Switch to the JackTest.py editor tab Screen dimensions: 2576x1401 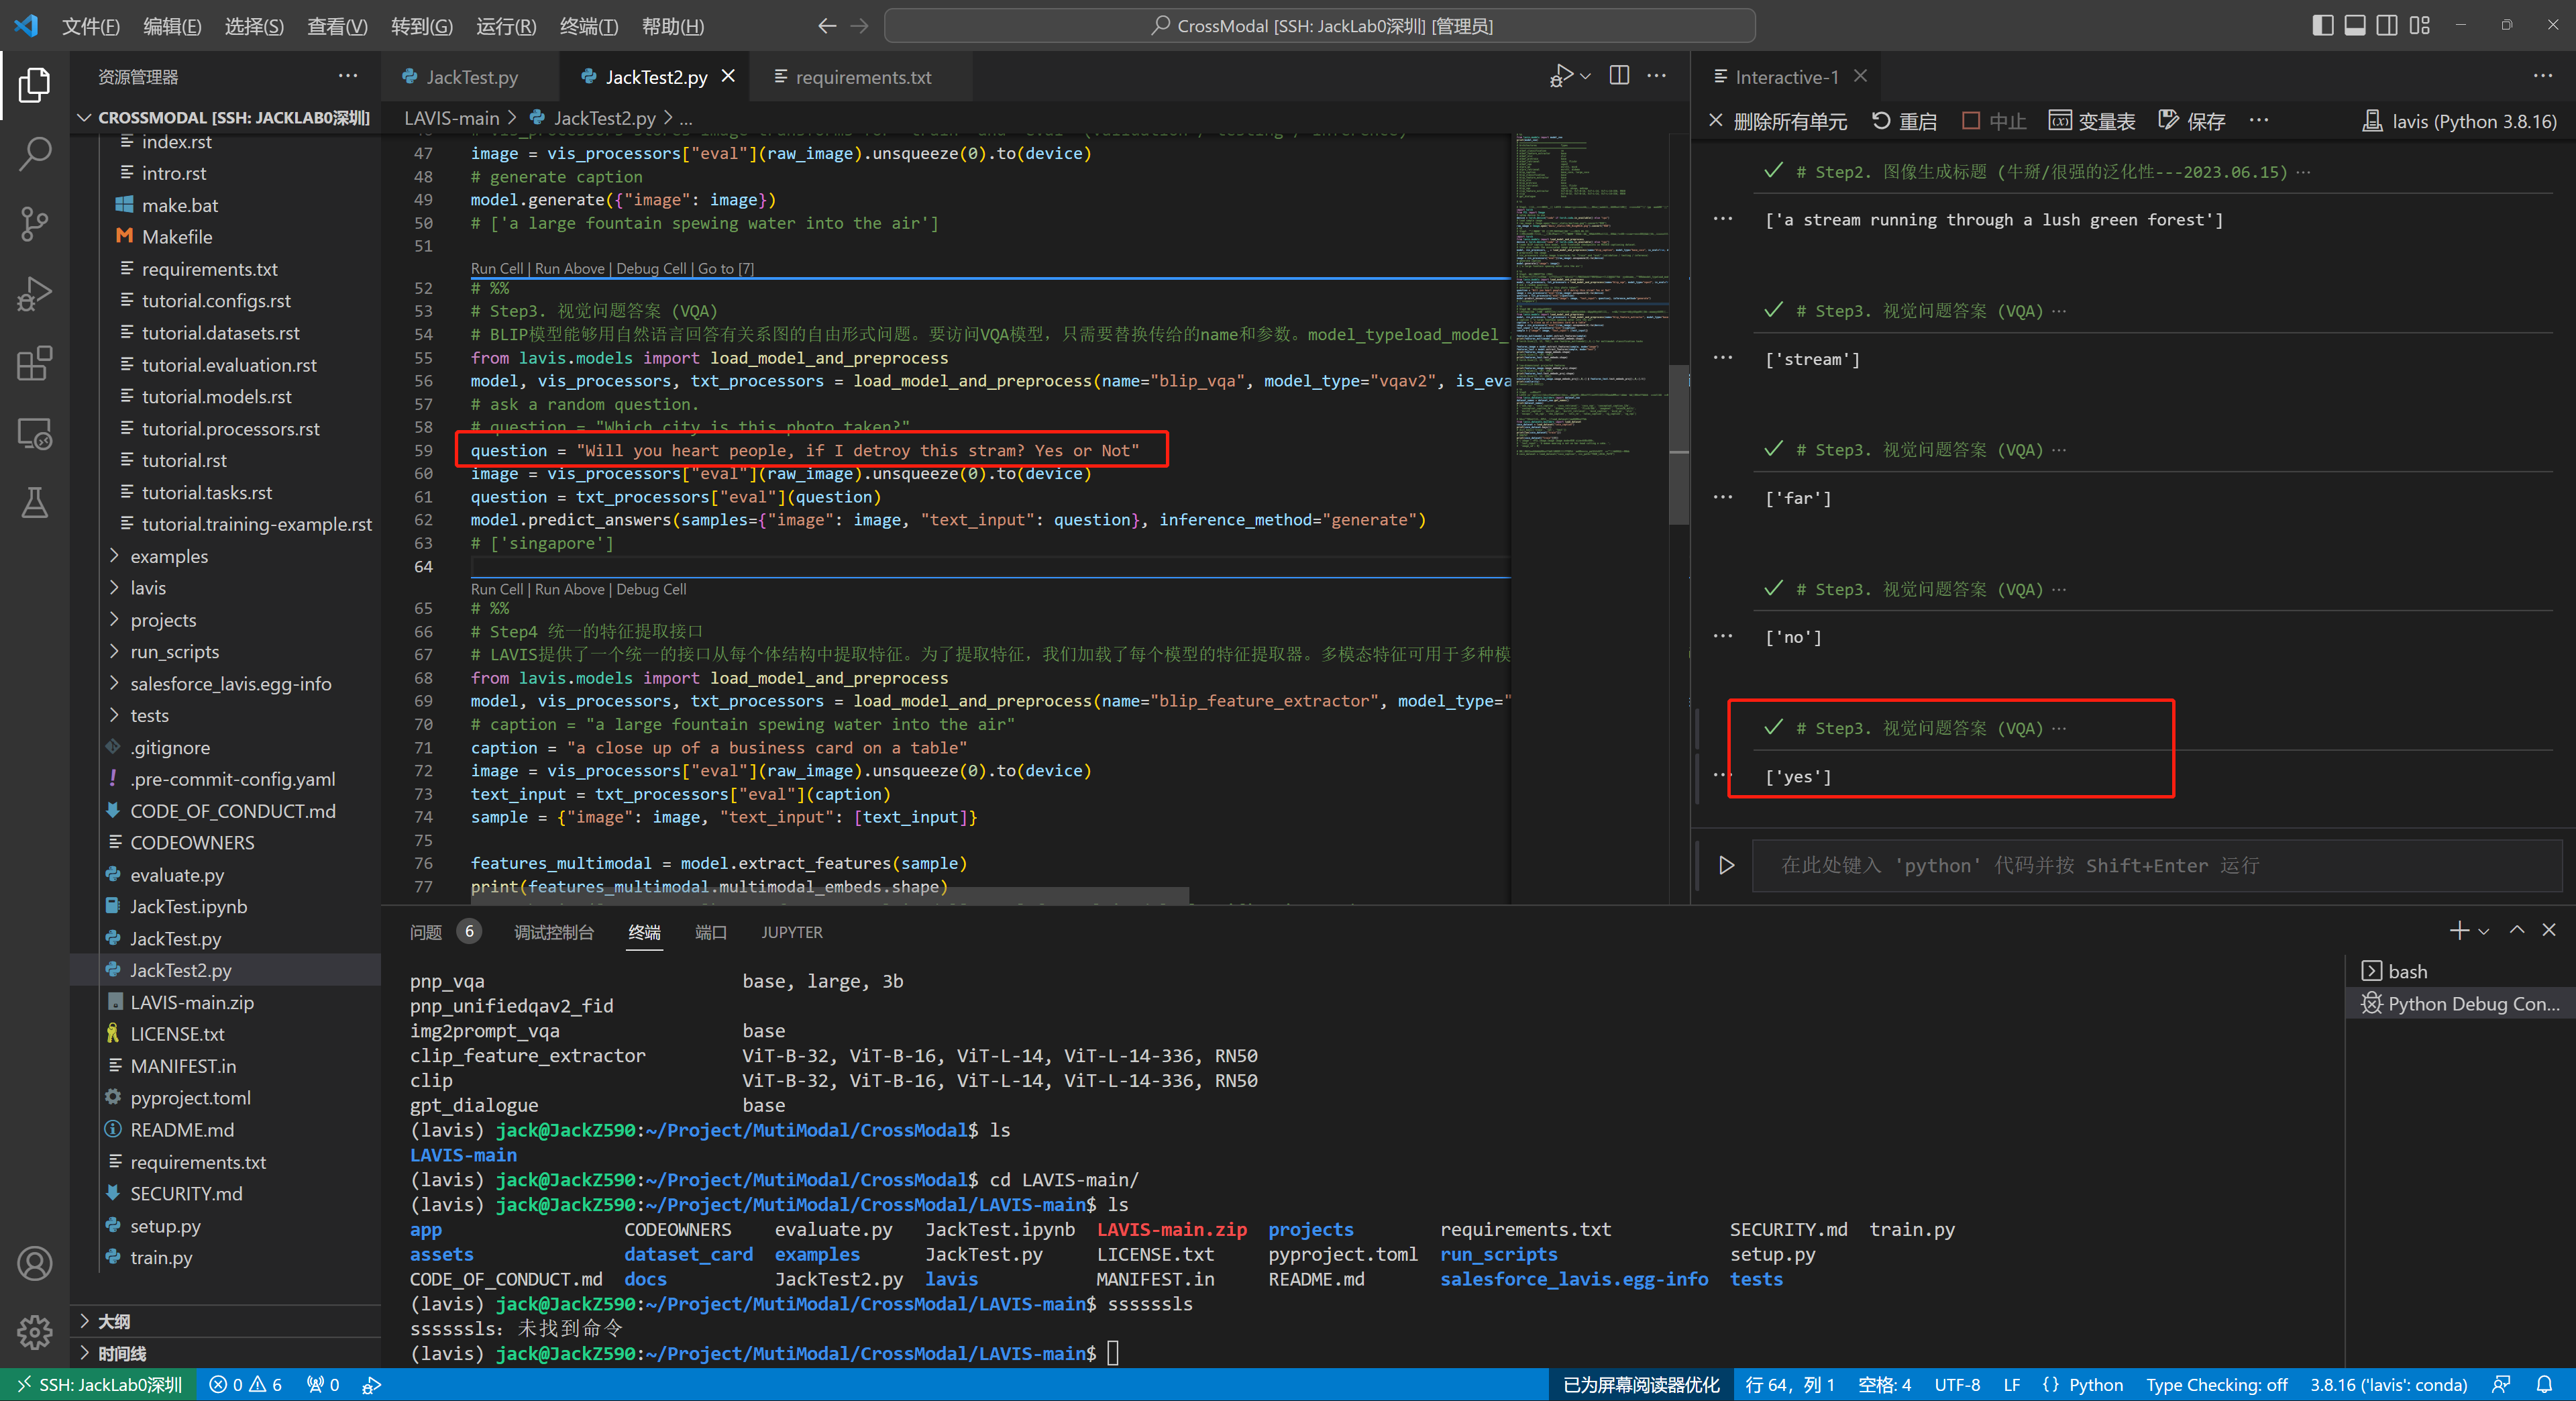coord(472,77)
